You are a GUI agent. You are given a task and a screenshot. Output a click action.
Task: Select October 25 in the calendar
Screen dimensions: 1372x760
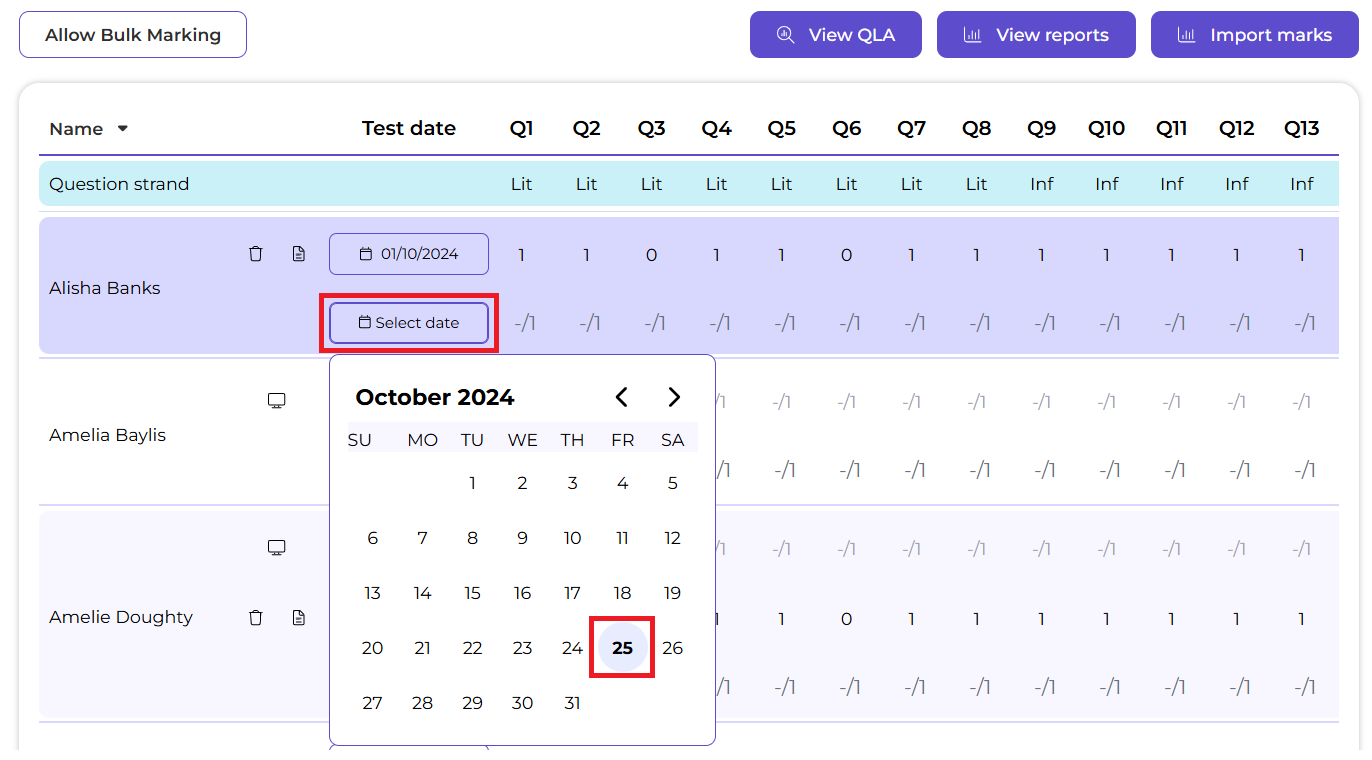[622, 647]
